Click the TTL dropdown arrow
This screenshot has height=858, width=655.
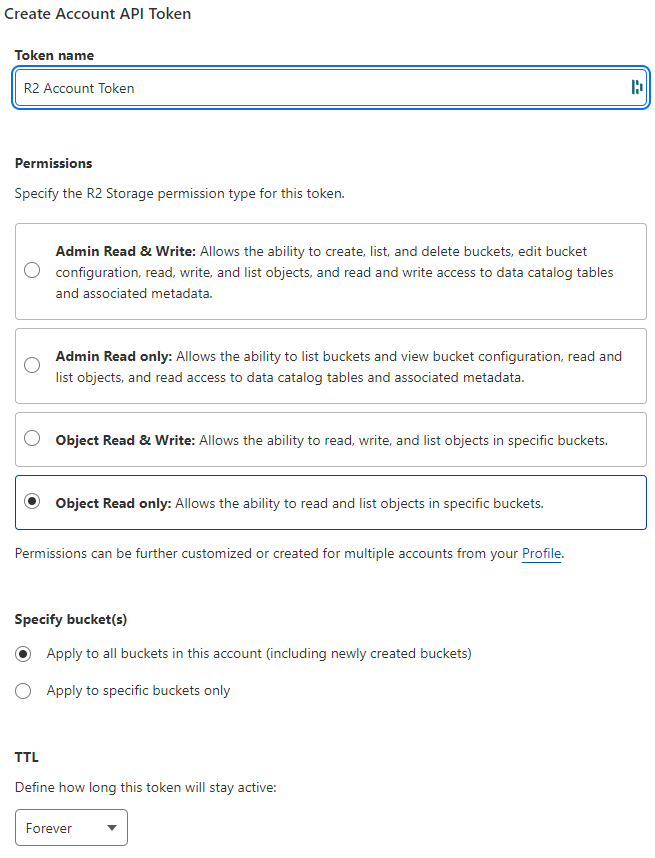(x=111, y=828)
